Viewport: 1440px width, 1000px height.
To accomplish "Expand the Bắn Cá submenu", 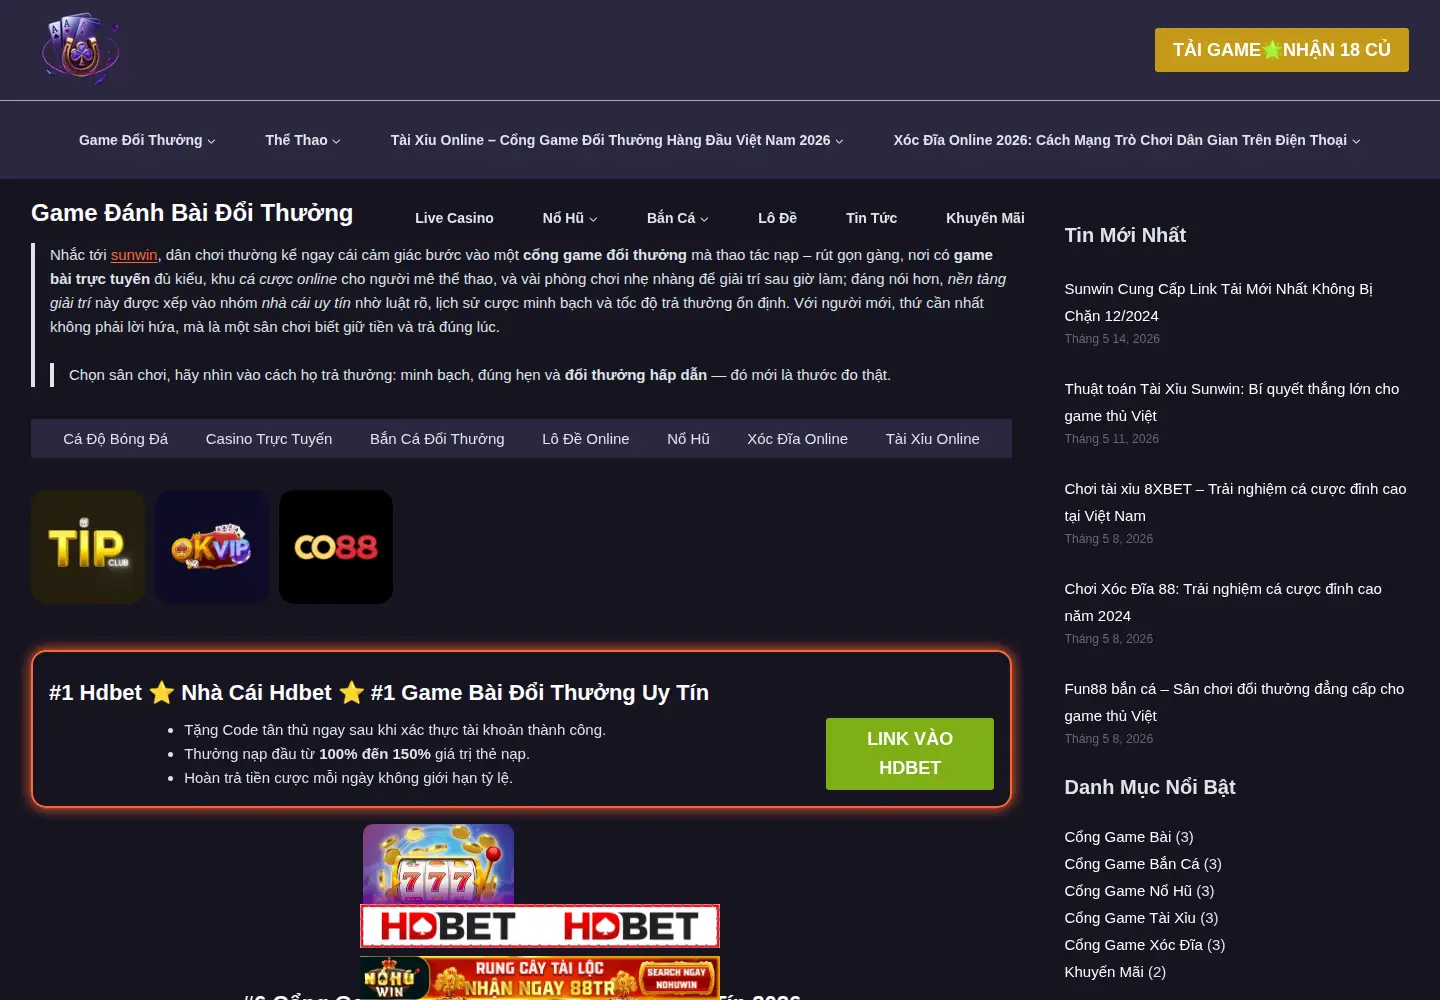I will click(x=678, y=218).
